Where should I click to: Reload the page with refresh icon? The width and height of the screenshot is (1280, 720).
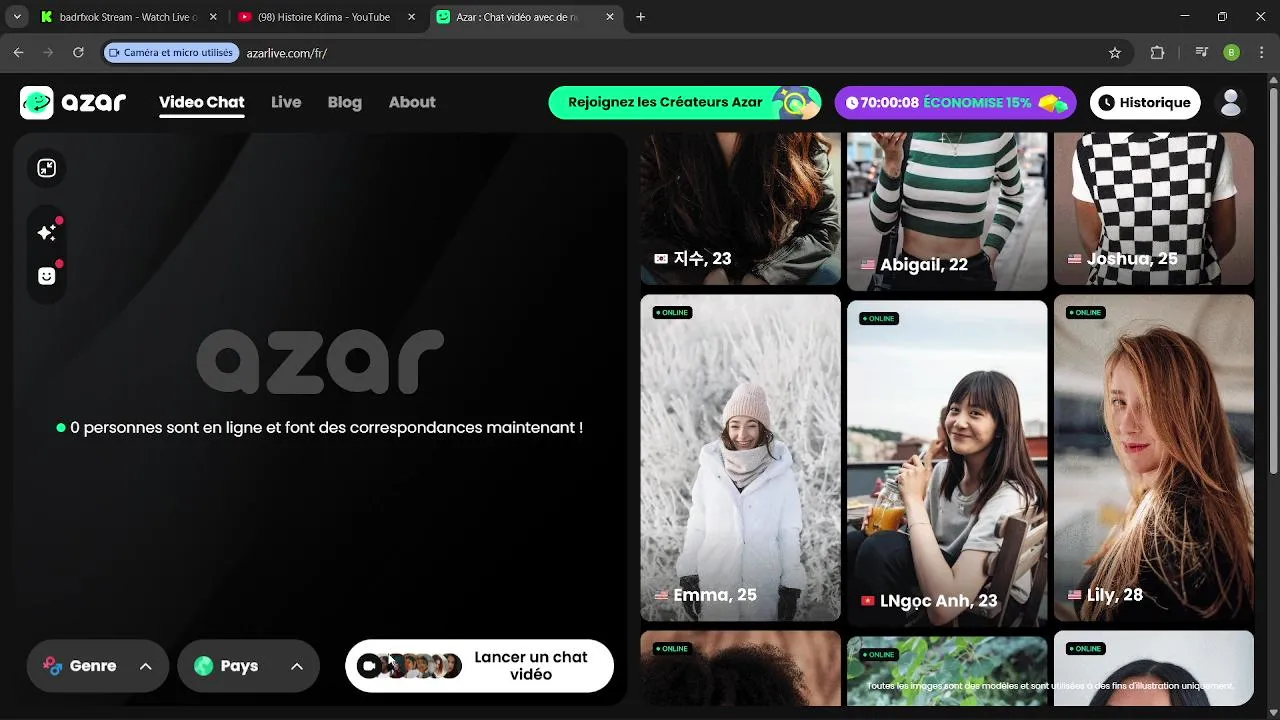(x=78, y=53)
